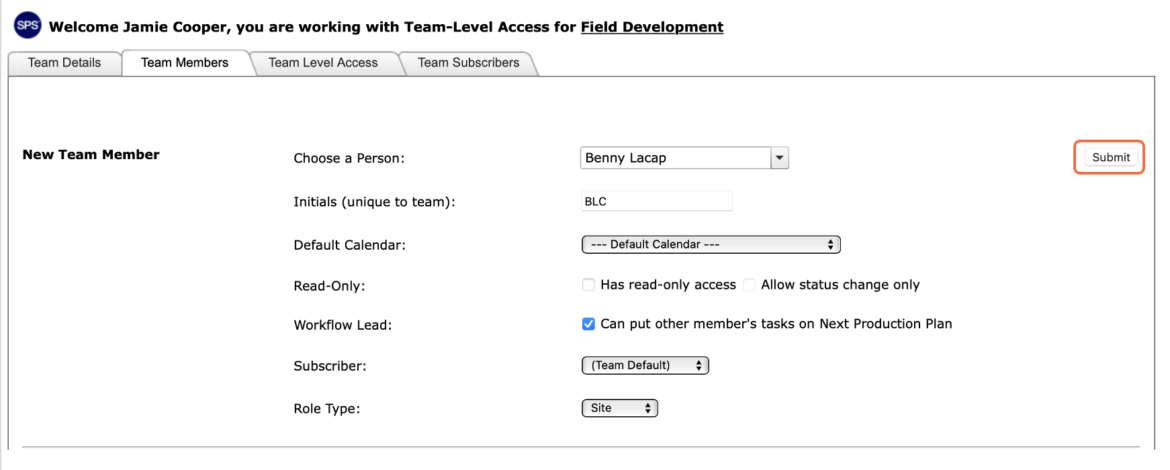
Task: Click the Allow status change only label
Action: [840, 285]
